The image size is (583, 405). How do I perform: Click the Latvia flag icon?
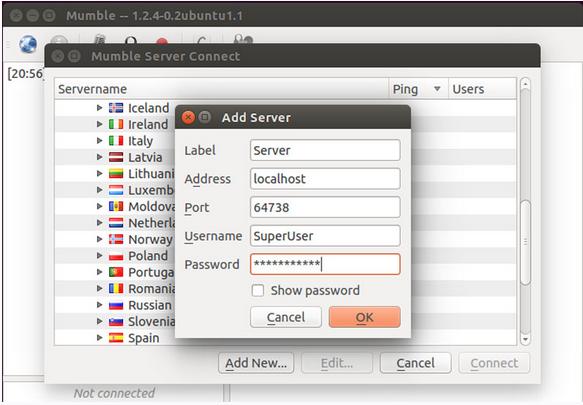[116, 157]
